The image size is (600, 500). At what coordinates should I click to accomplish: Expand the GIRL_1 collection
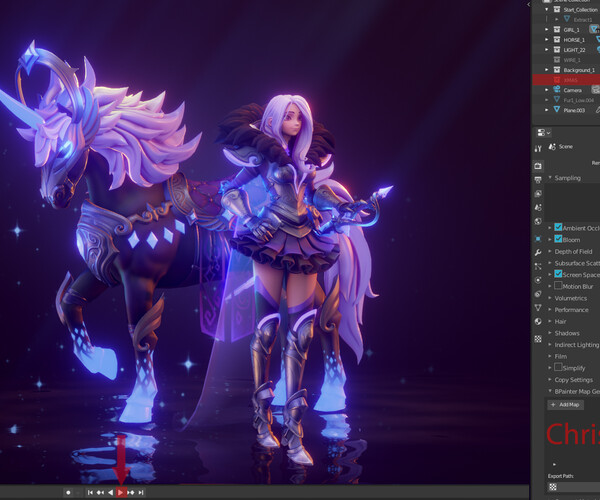point(547,29)
